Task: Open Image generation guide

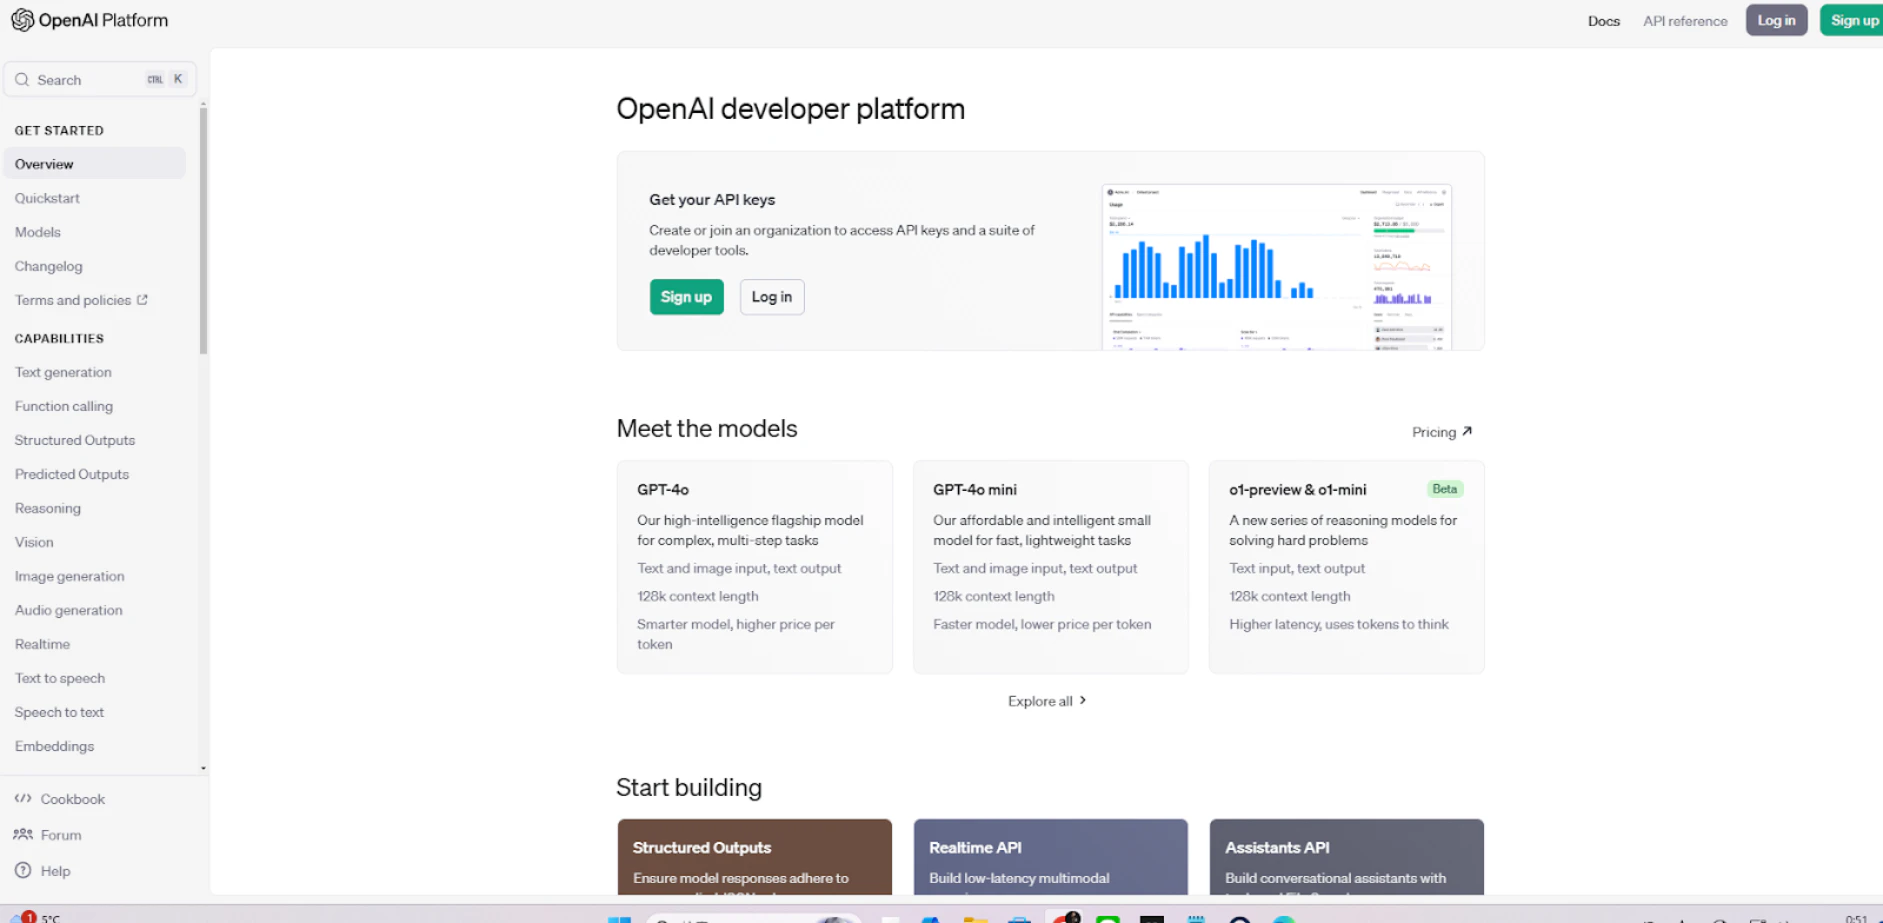Action: click(70, 576)
